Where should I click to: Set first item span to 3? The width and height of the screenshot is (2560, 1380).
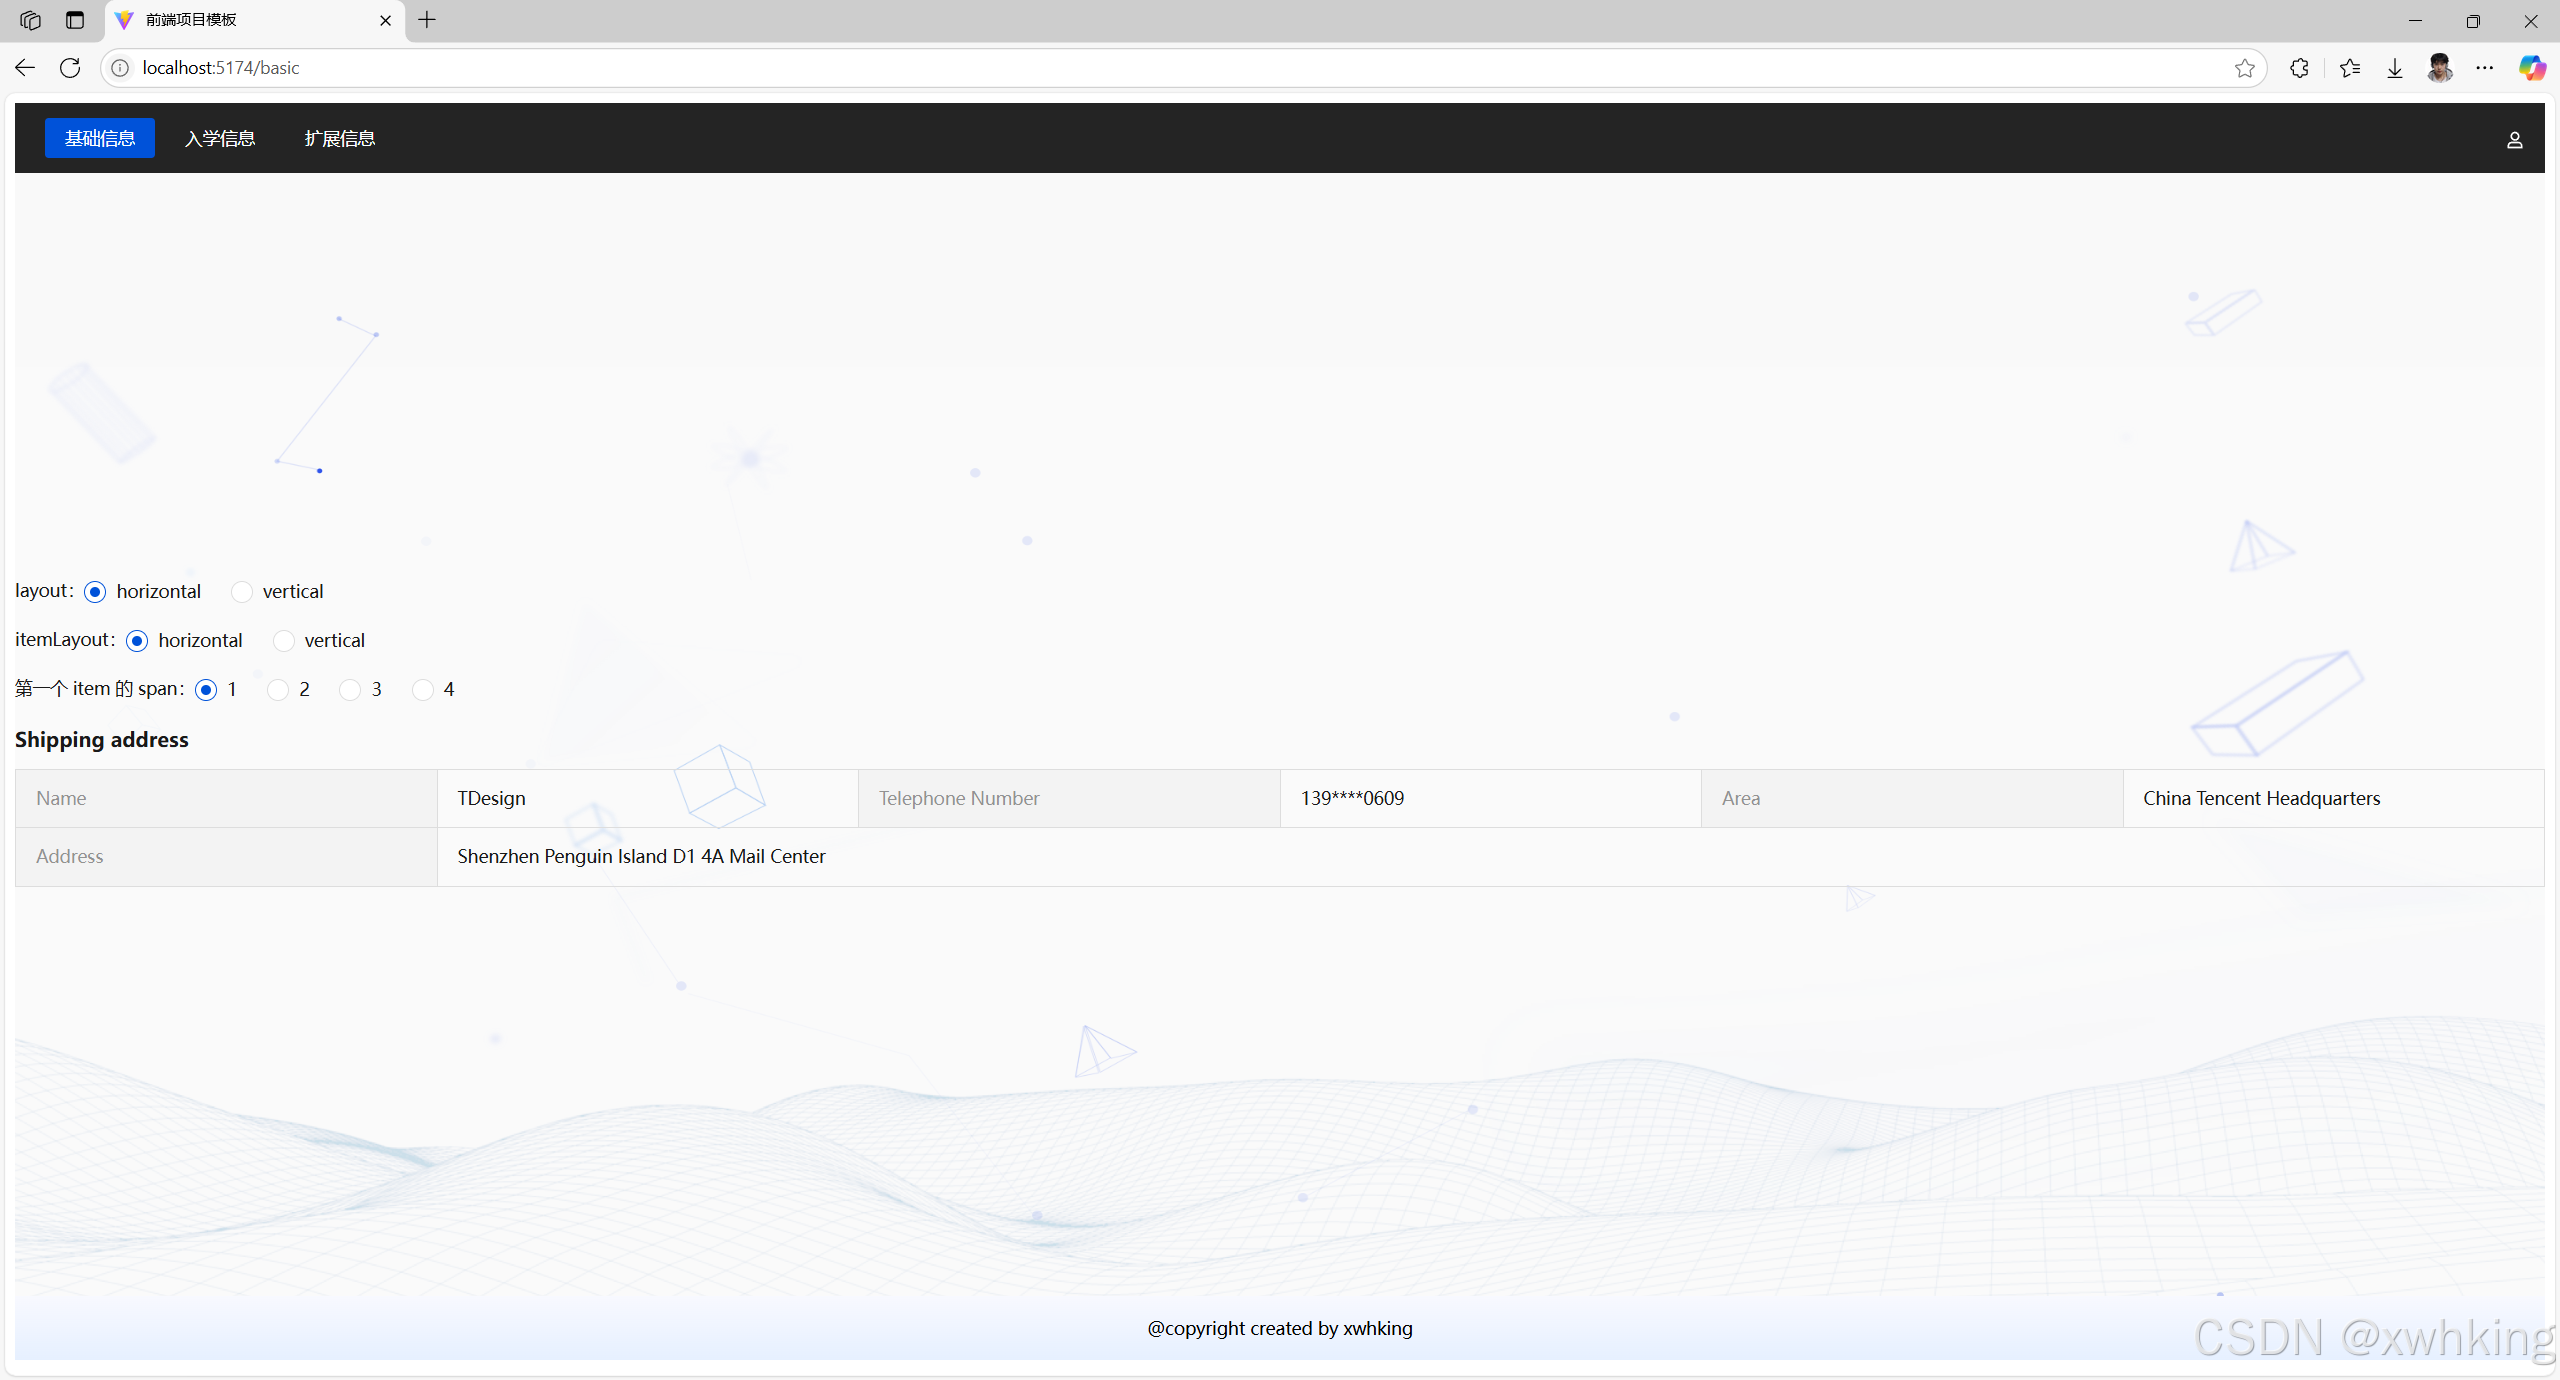[350, 690]
